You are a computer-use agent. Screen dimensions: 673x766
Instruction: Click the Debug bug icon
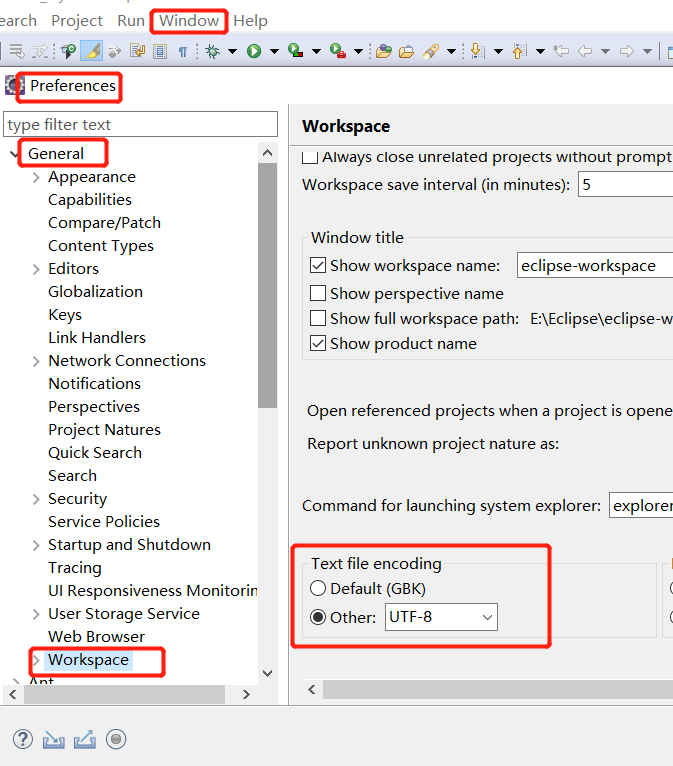[213, 51]
